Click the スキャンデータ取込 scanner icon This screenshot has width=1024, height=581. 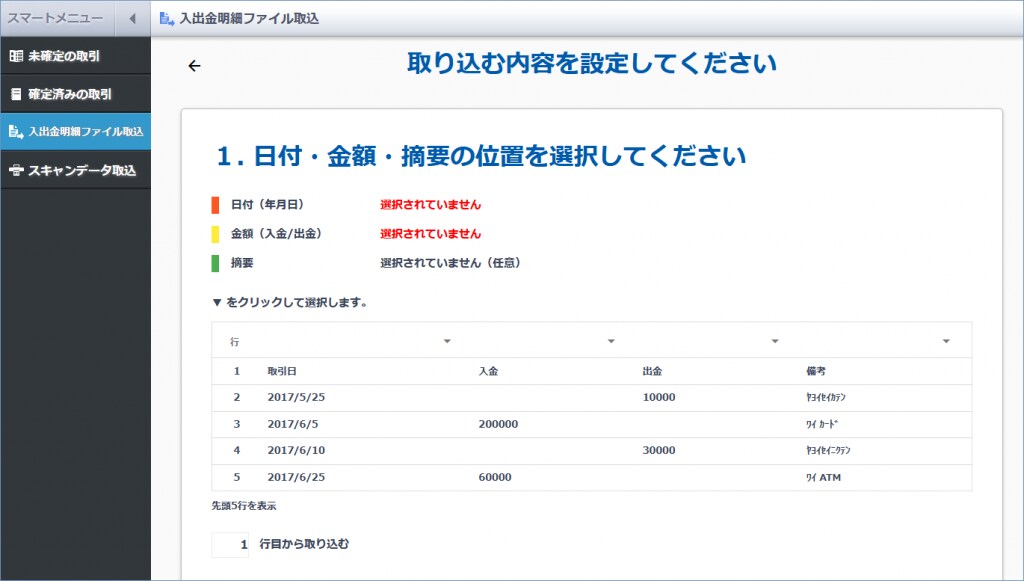16,170
